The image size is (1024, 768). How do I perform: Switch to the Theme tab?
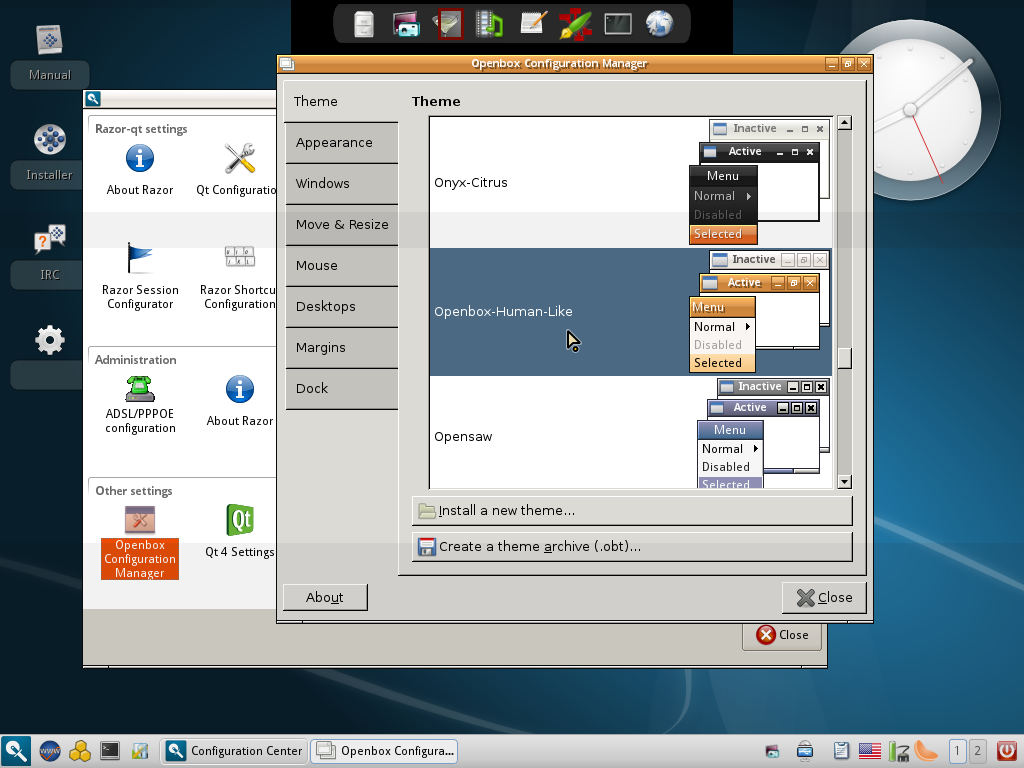coord(341,101)
